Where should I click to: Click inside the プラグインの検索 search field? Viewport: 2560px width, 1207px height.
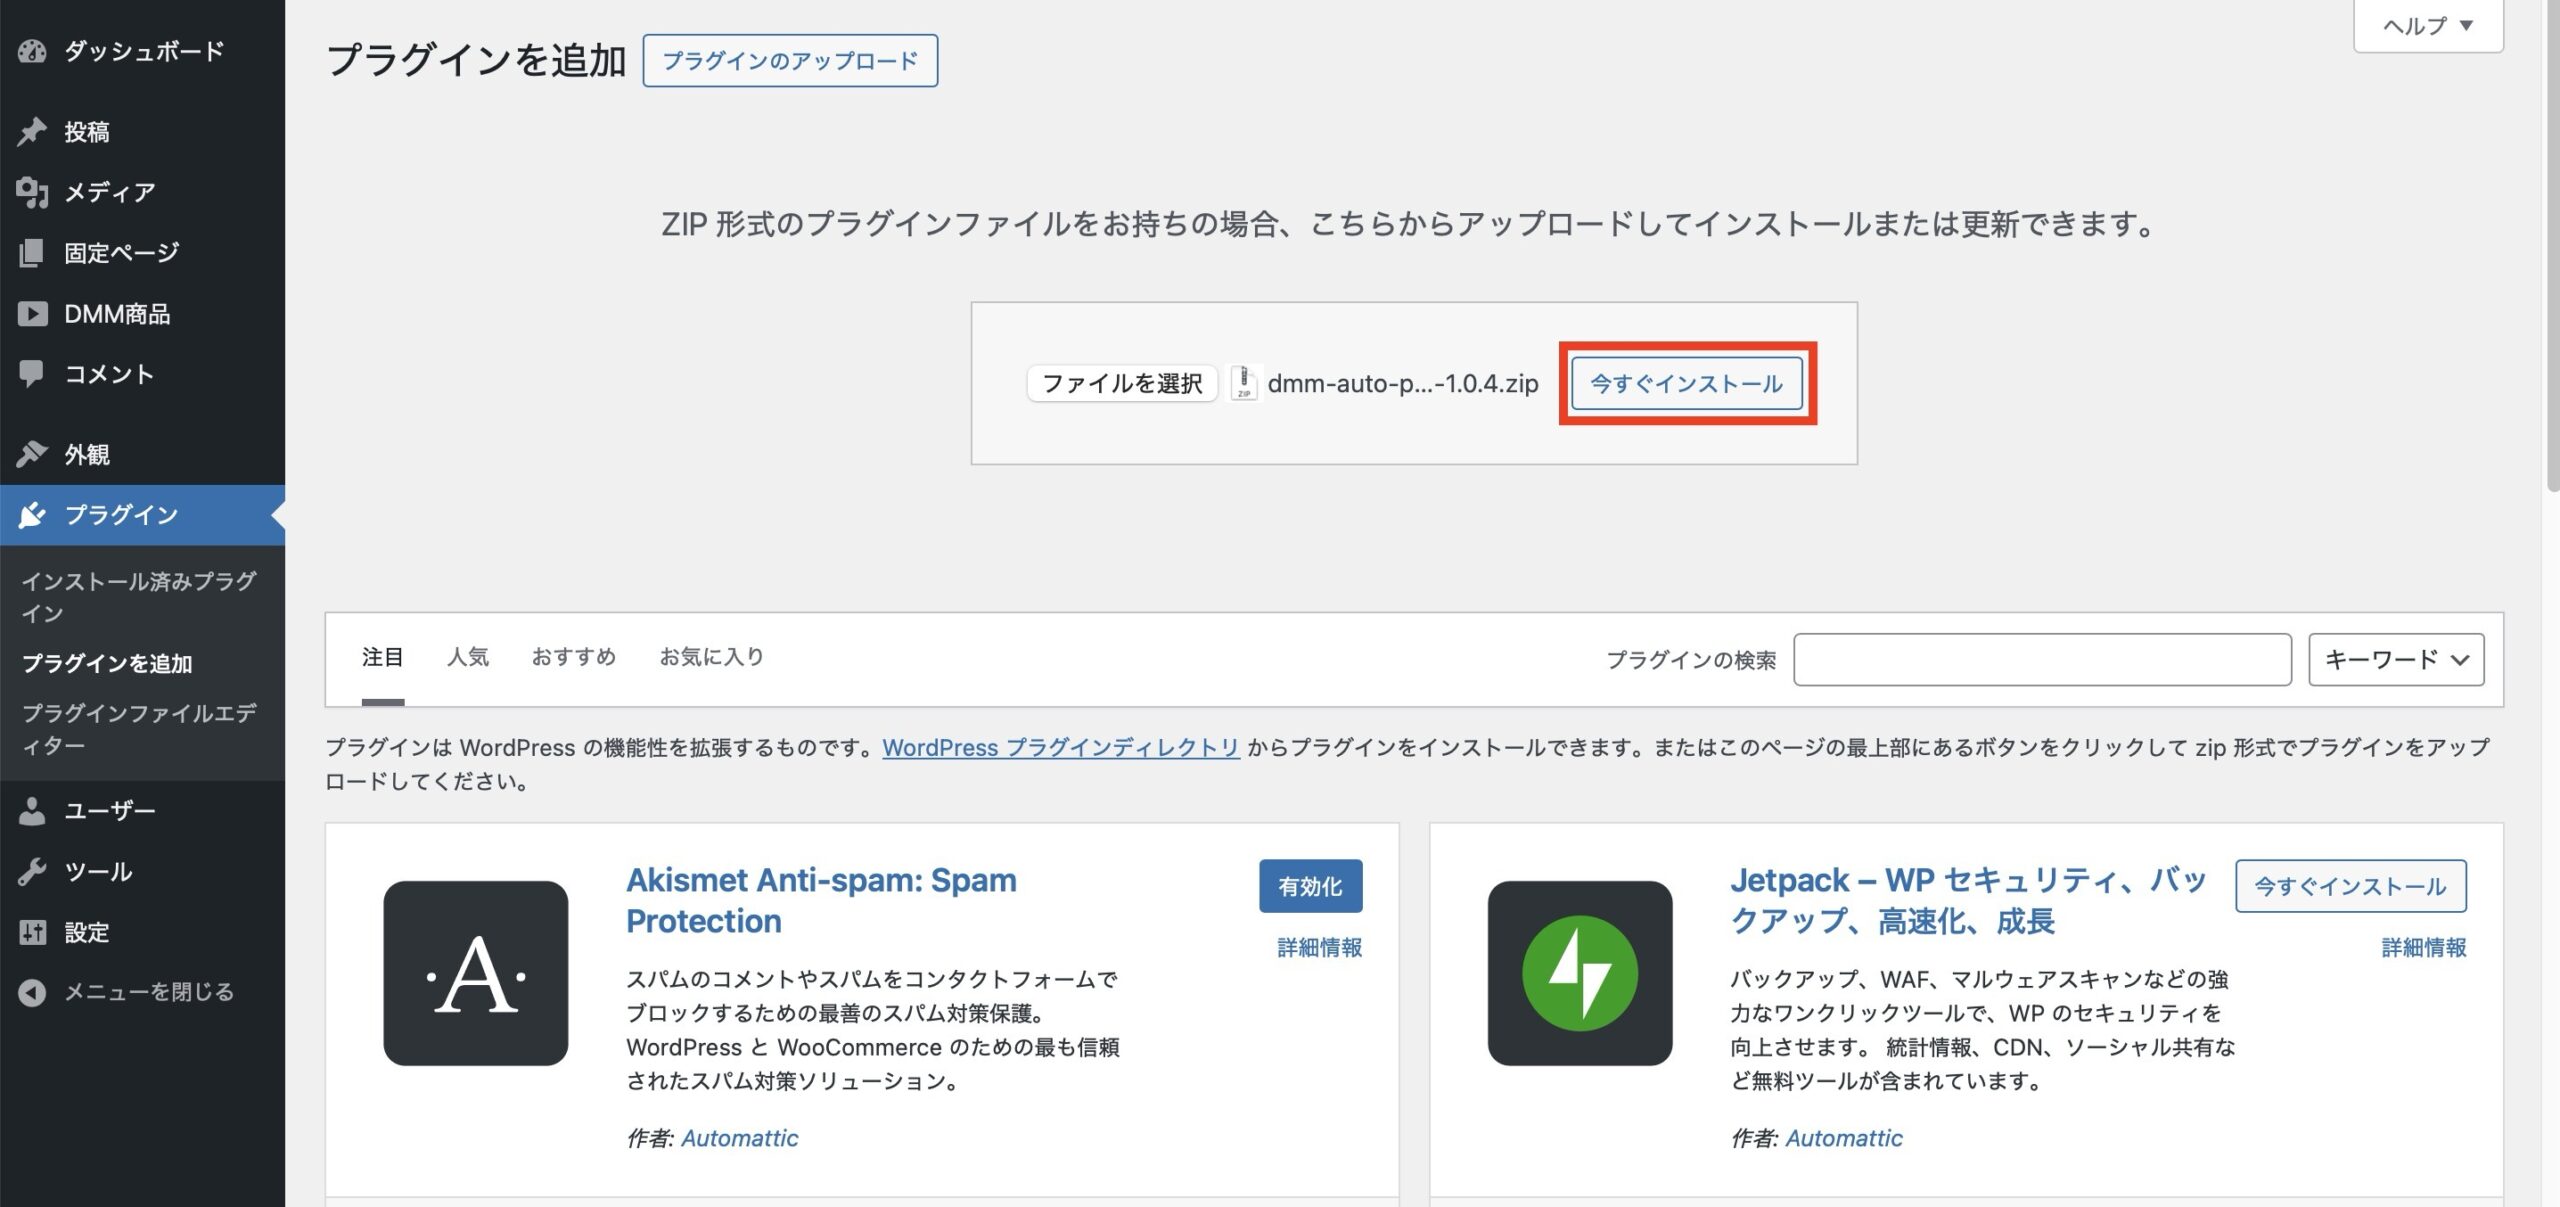[x=2043, y=659]
